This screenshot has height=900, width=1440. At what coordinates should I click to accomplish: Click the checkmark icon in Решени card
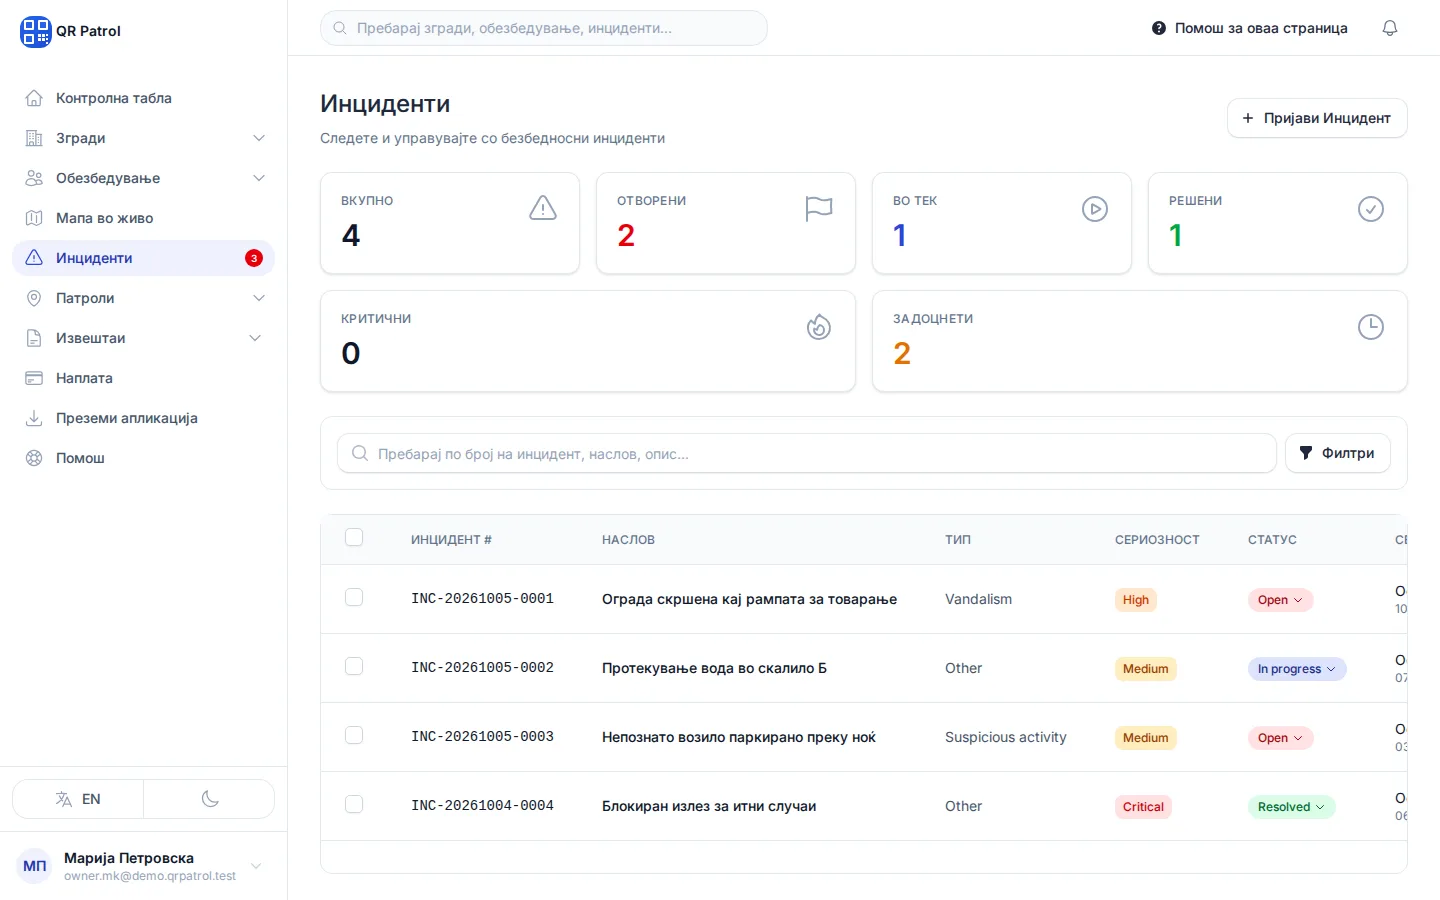(1371, 209)
